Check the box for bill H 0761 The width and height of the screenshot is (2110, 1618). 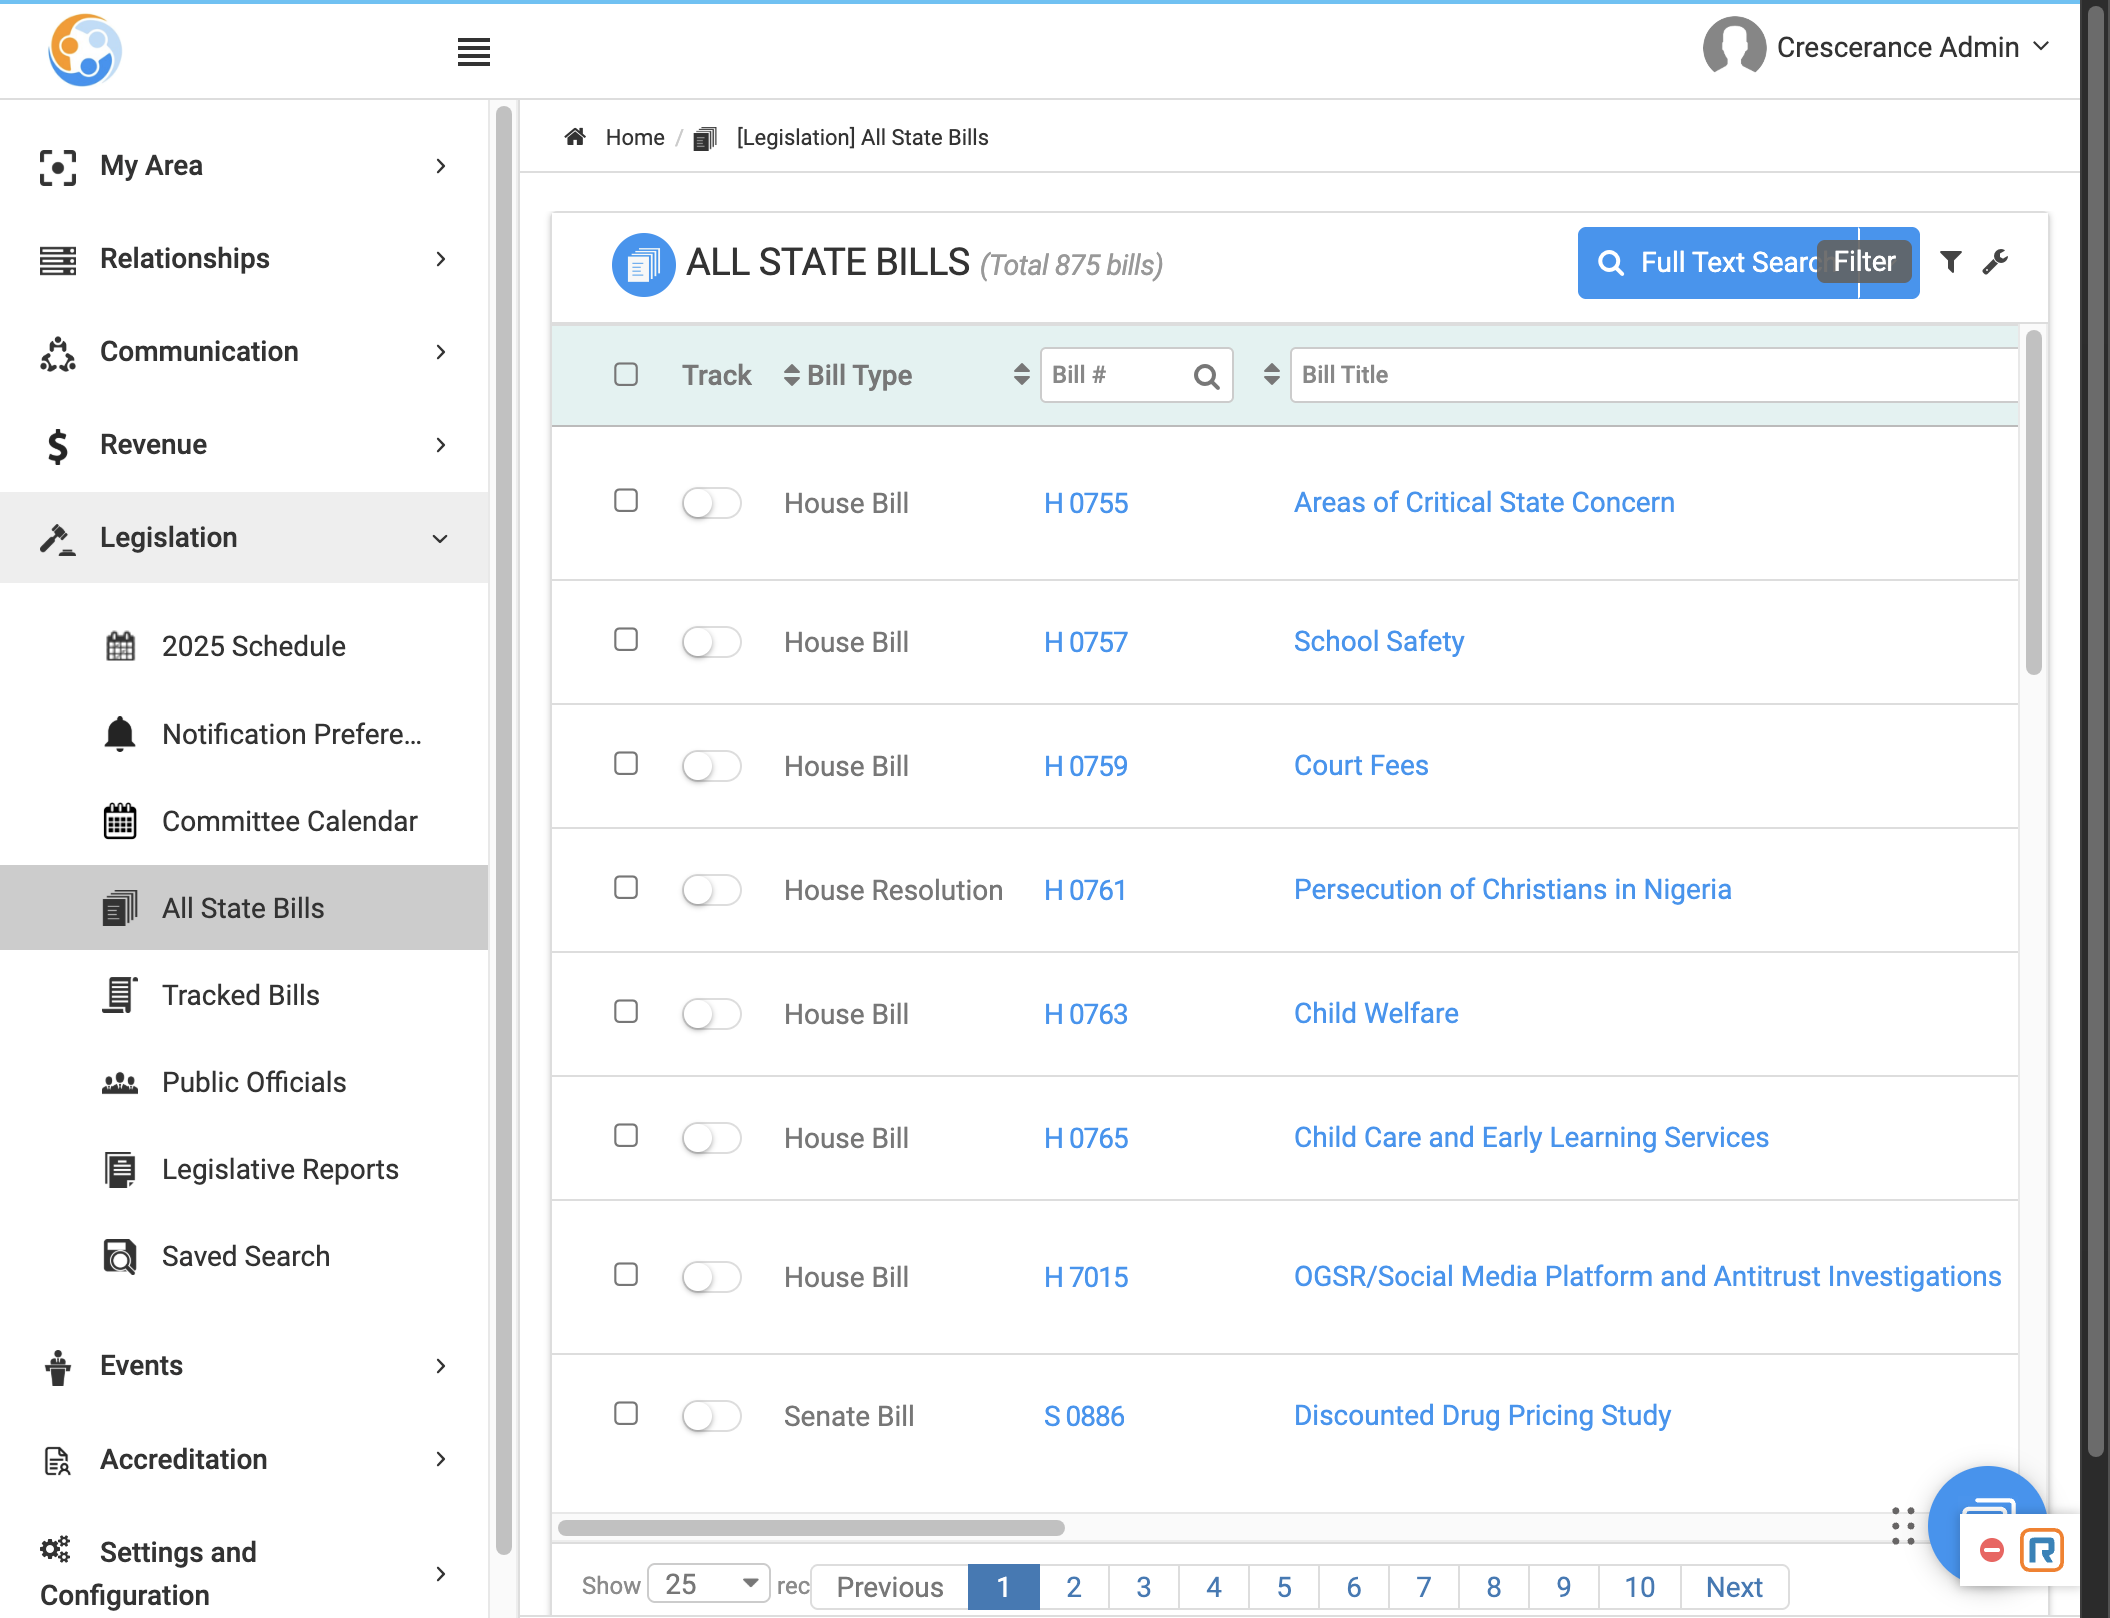tap(626, 887)
